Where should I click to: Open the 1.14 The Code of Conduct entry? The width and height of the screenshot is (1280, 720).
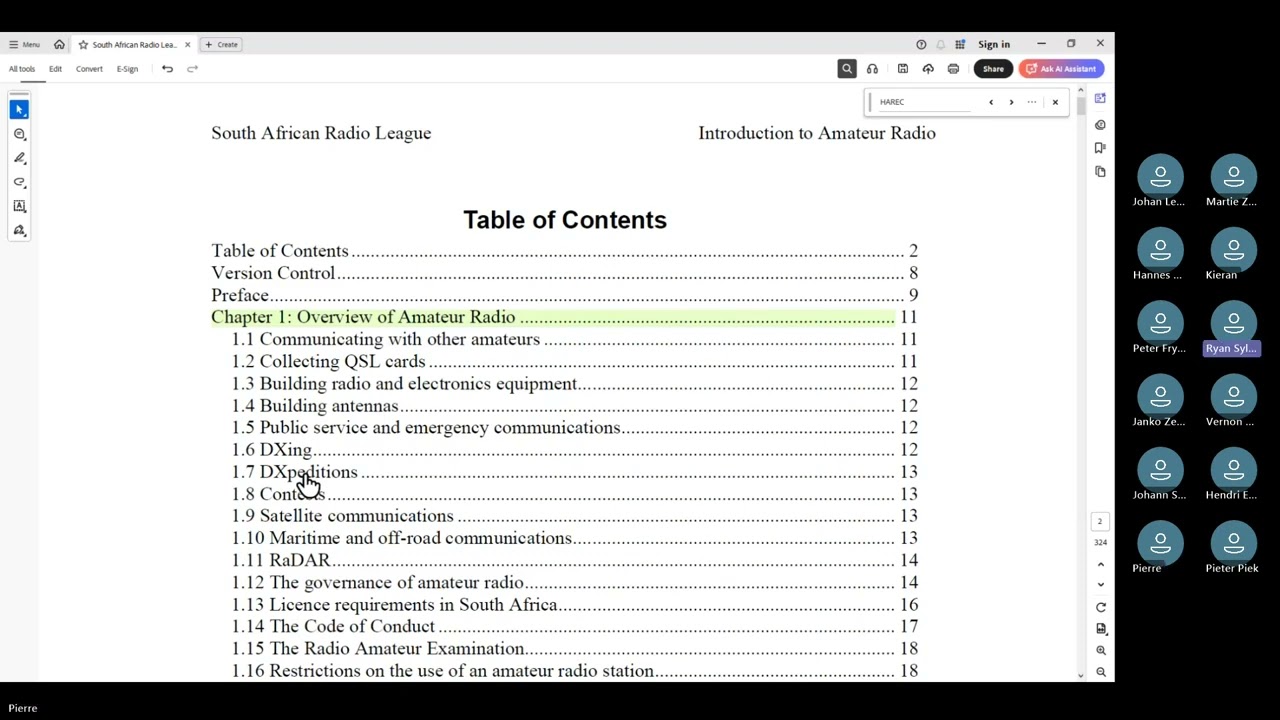(575, 626)
